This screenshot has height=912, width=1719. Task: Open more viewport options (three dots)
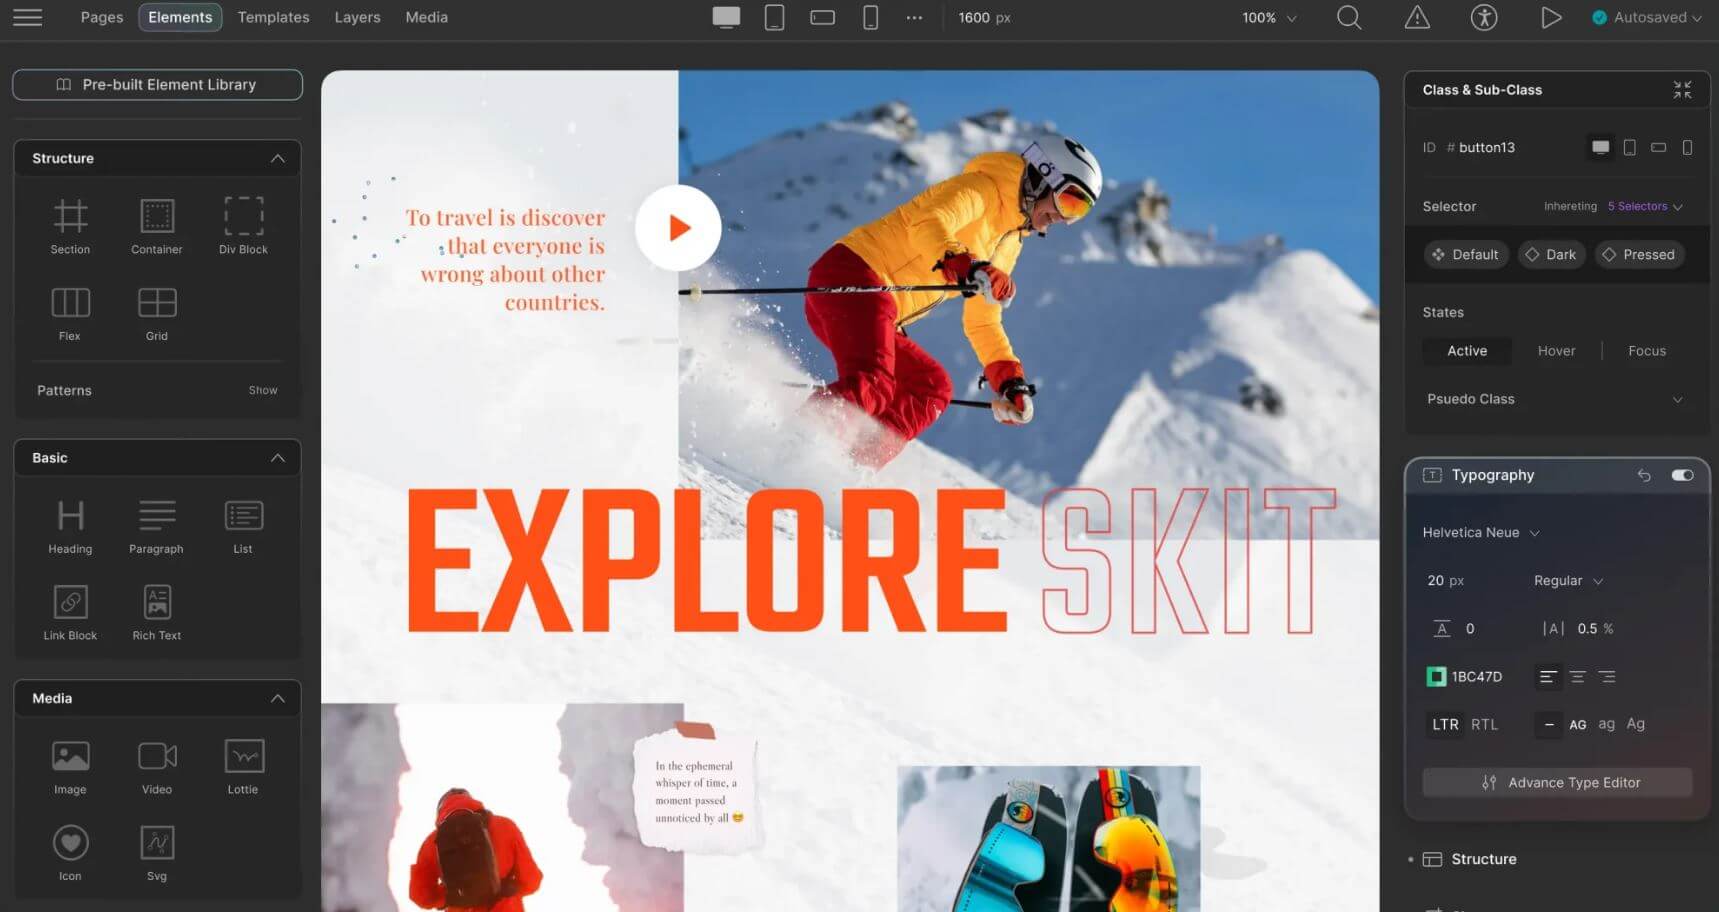coord(914,17)
